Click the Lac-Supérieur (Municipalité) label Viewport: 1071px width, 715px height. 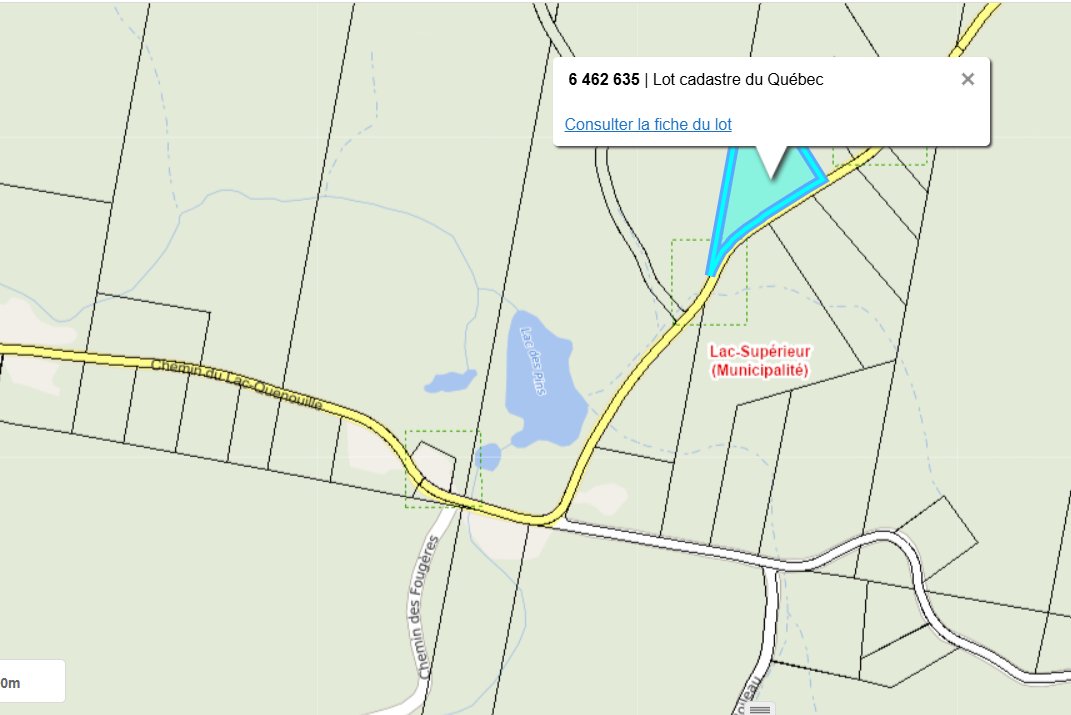[760, 361]
